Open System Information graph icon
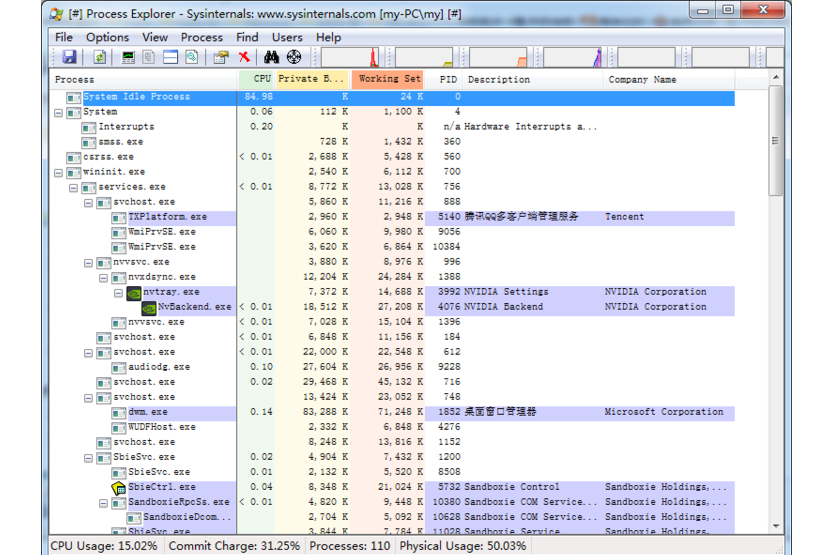The width and height of the screenshot is (832, 555). click(128, 57)
